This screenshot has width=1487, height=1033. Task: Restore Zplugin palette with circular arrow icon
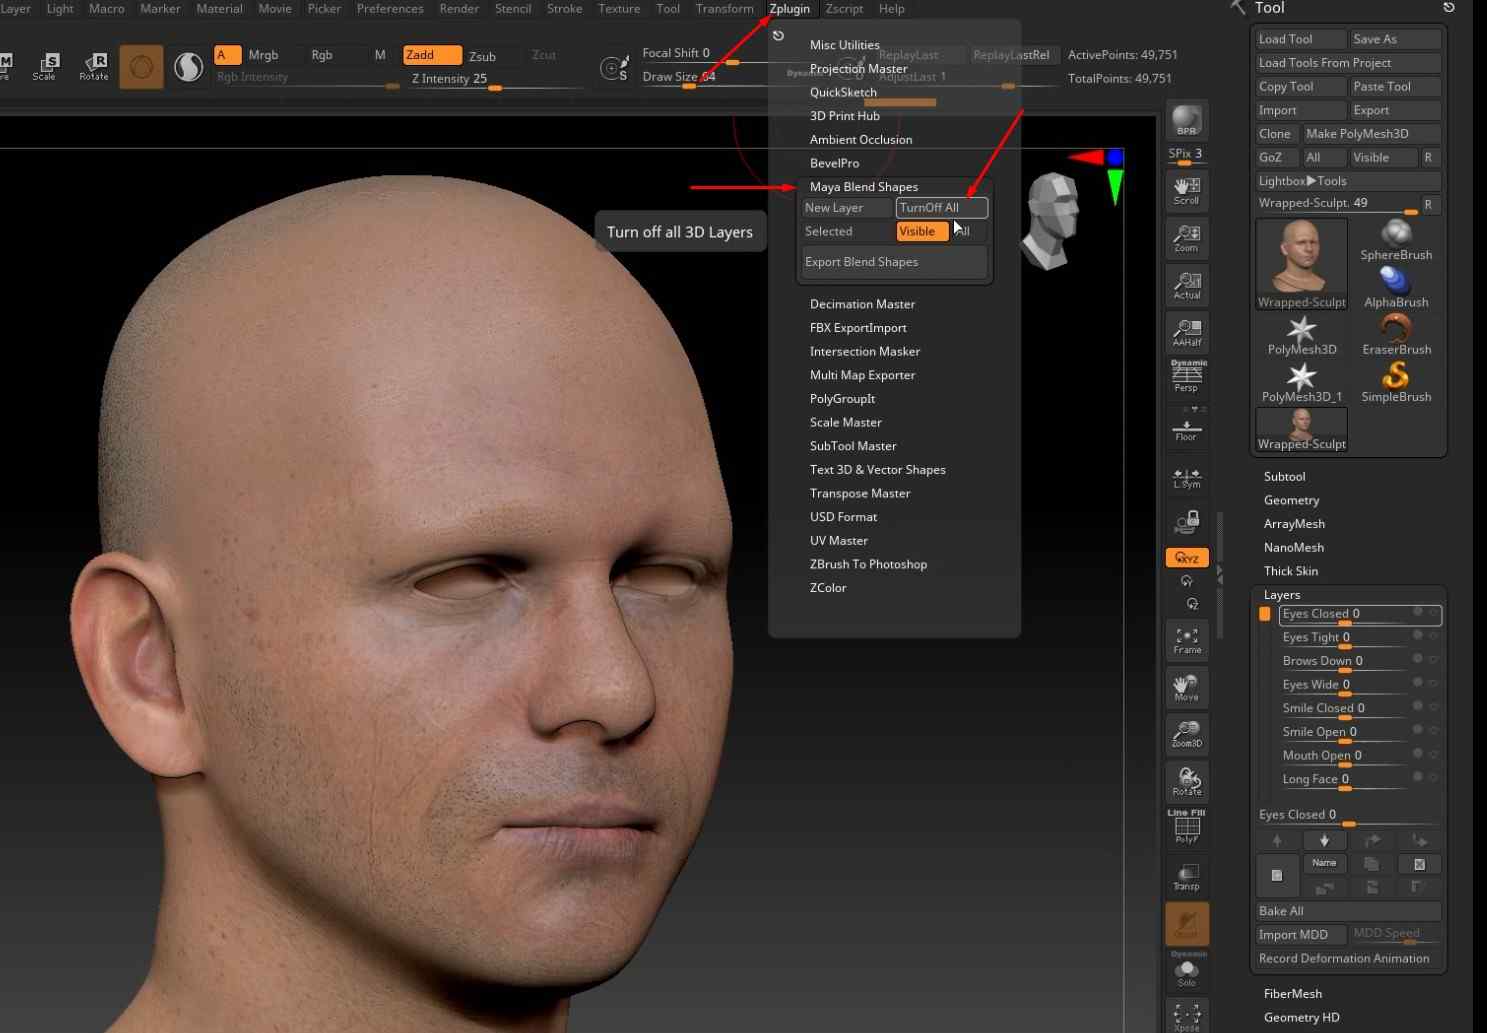pyautogui.click(x=778, y=36)
